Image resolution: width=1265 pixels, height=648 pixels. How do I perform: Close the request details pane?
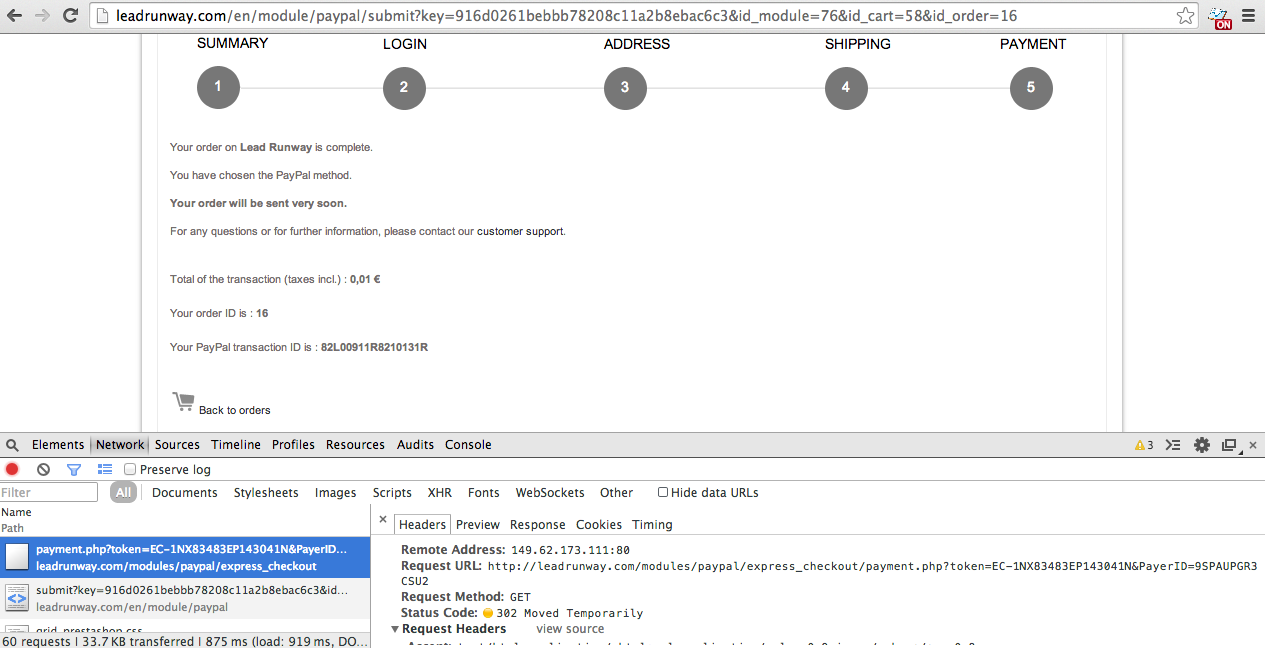(383, 520)
